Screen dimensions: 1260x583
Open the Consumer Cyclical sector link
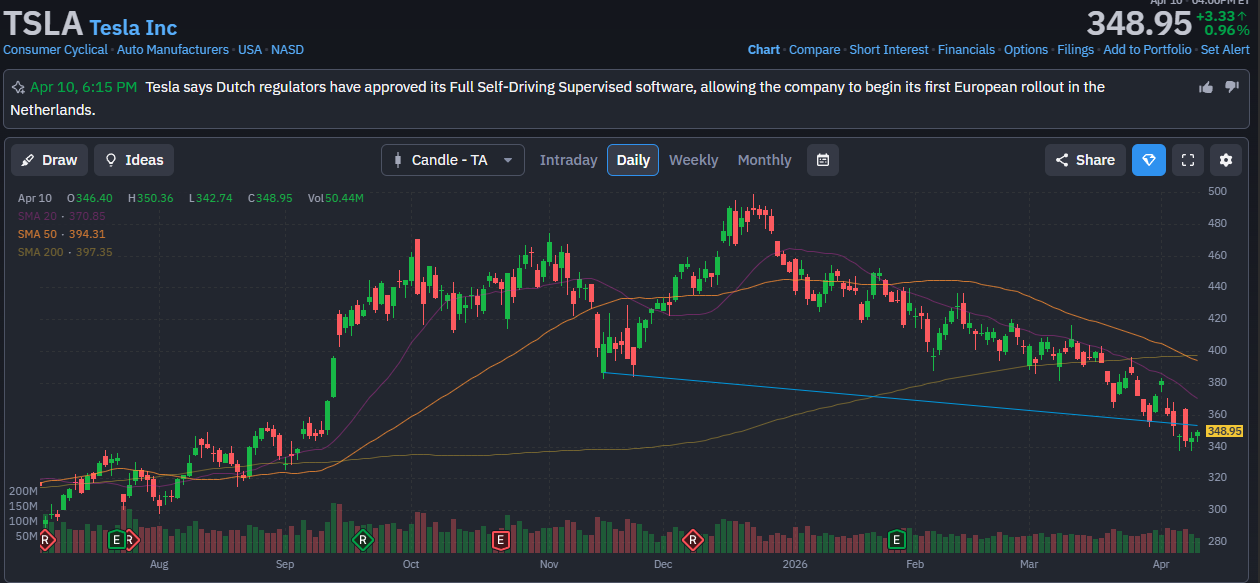55,49
